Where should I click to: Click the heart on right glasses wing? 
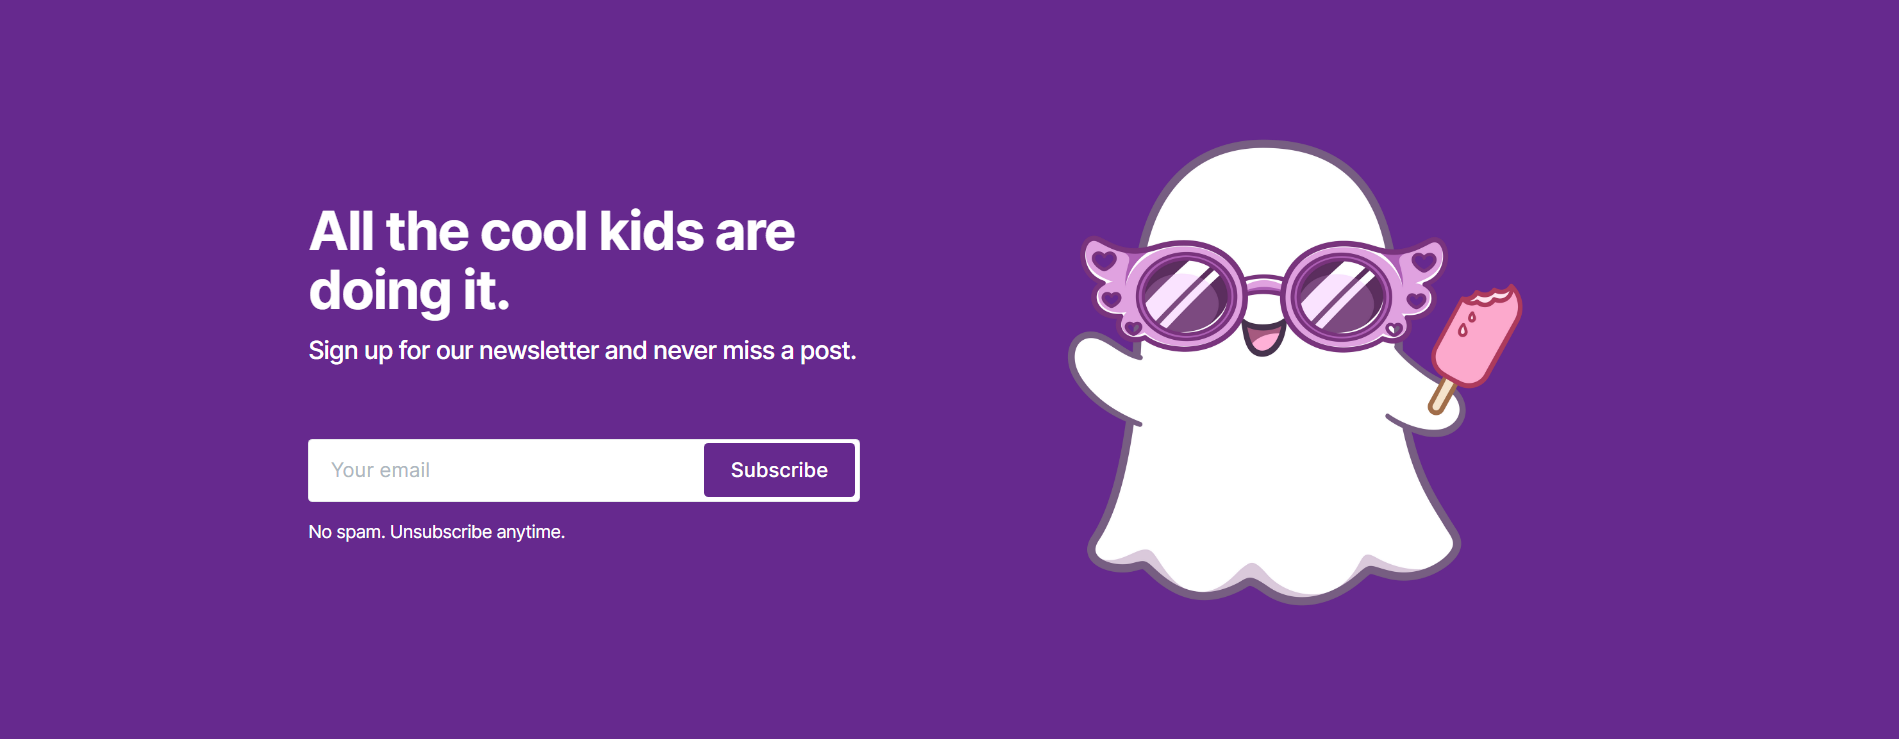point(1424,262)
